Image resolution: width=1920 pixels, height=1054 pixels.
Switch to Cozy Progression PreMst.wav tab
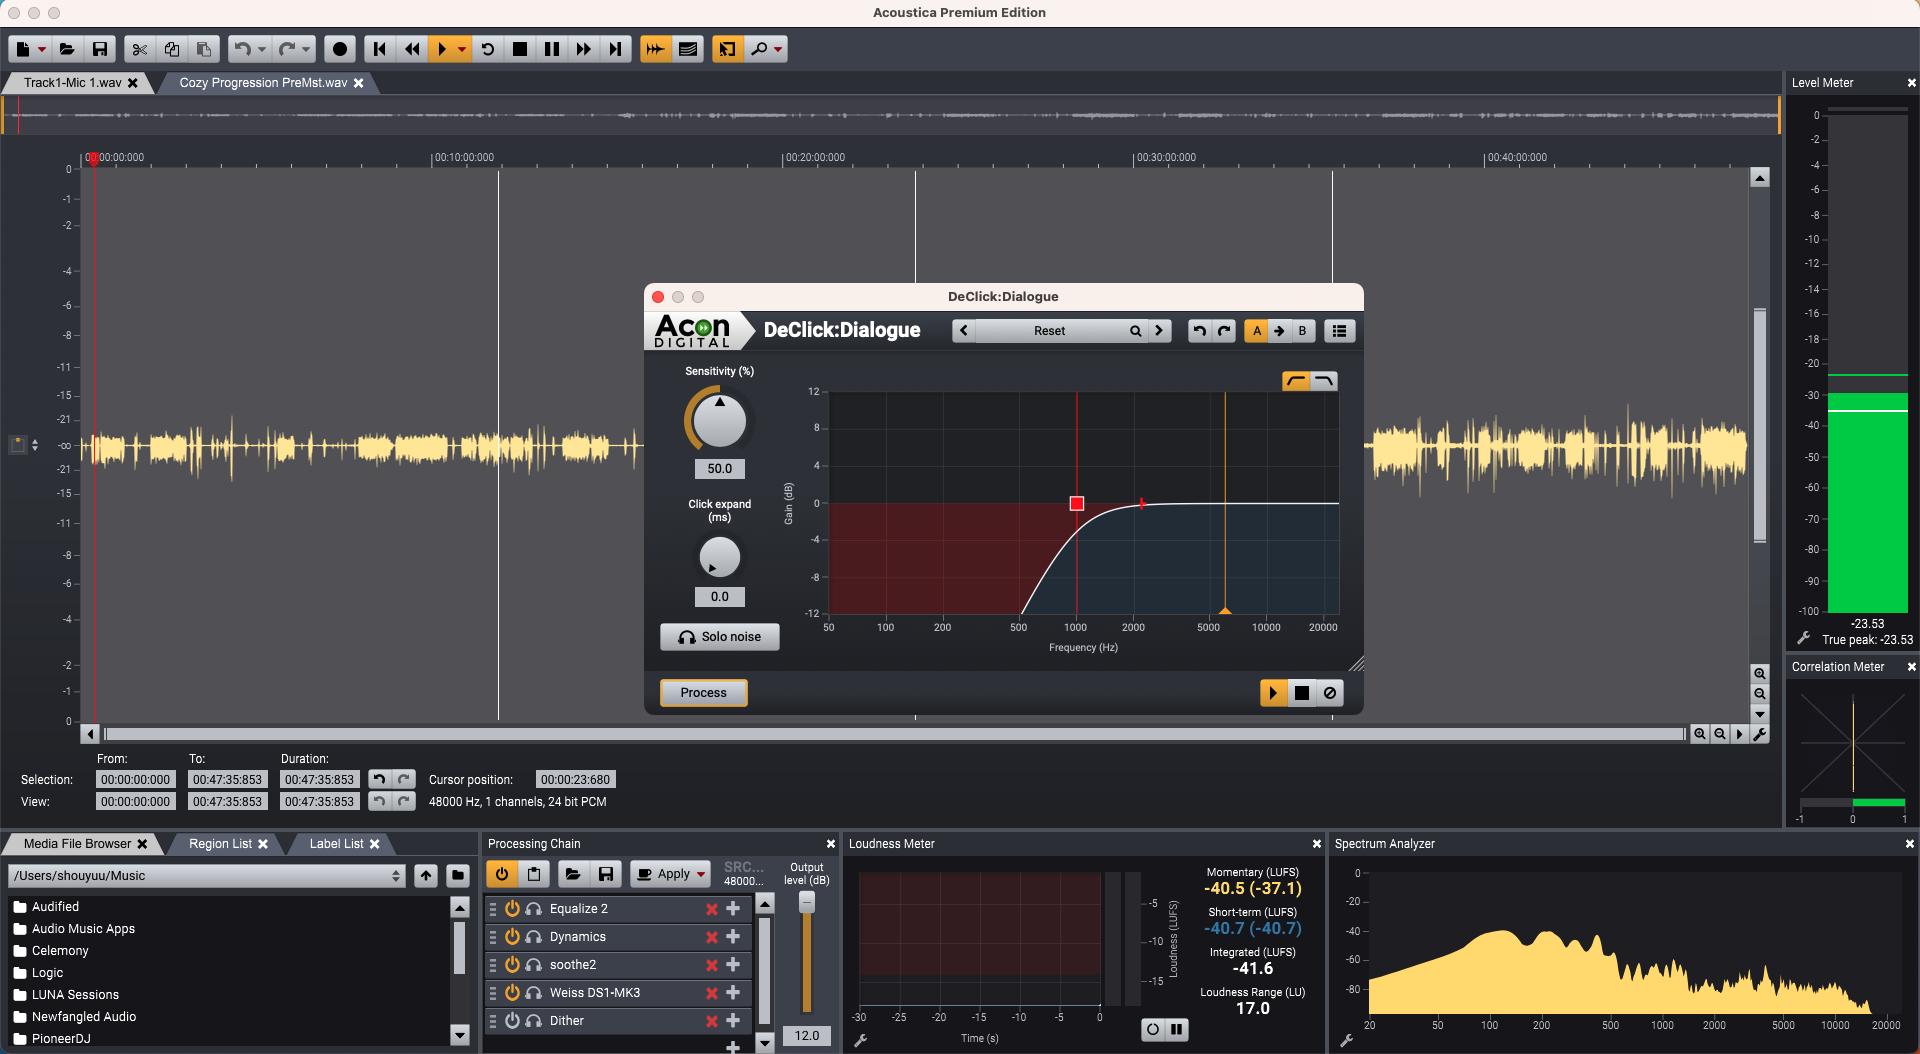click(263, 83)
